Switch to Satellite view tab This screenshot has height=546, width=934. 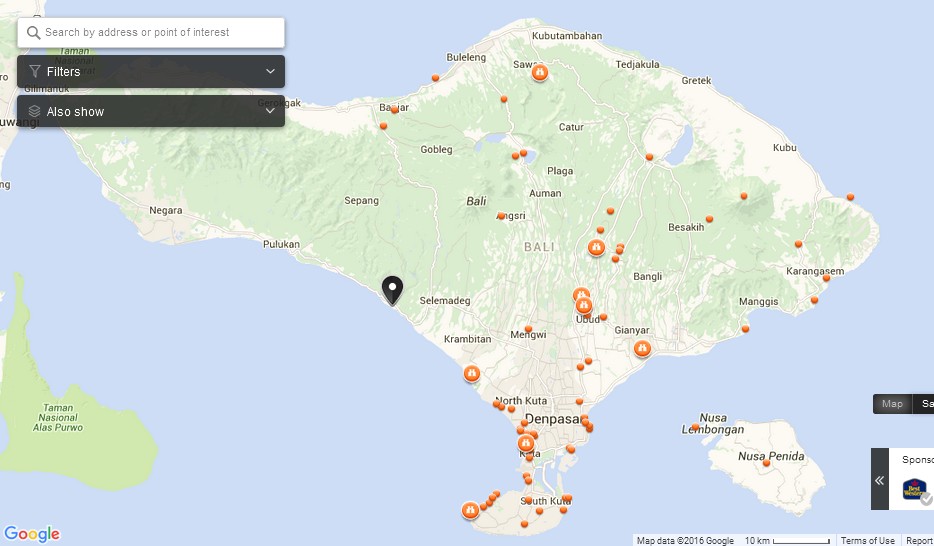(923, 404)
